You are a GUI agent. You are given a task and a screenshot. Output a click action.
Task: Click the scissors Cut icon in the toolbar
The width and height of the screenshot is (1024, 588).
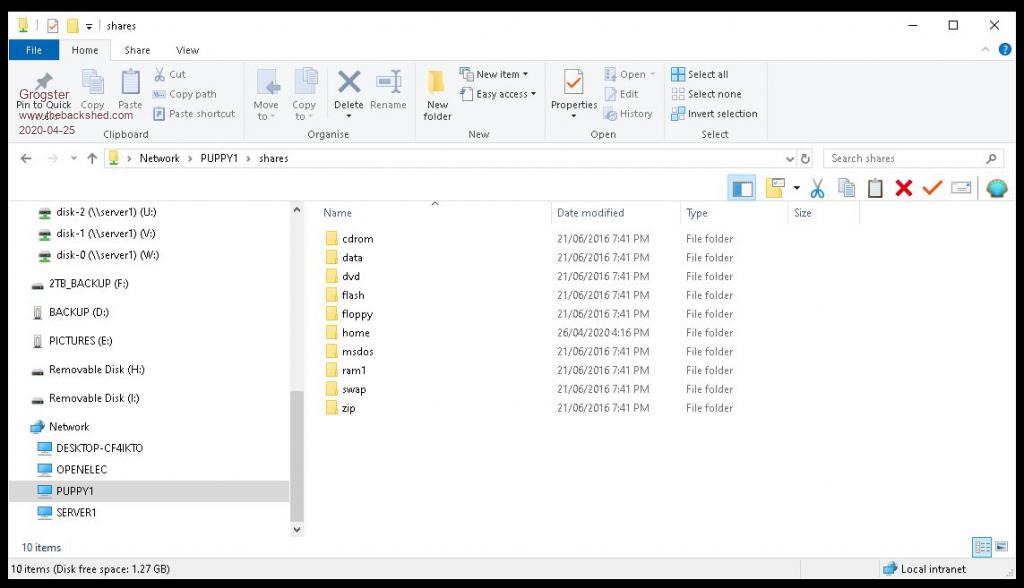[x=817, y=188]
